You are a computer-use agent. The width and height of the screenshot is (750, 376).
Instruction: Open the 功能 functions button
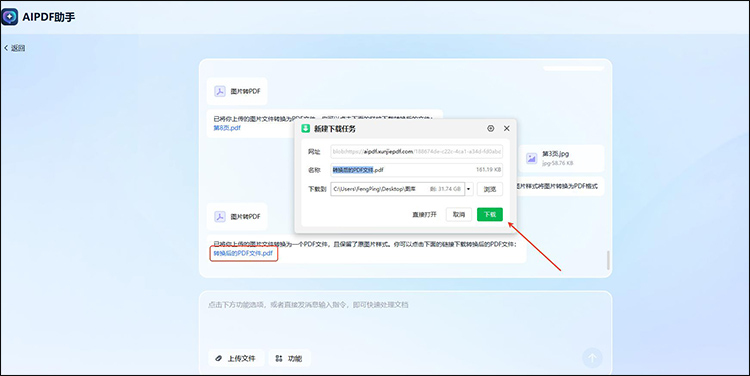click(x=290, y=358)
